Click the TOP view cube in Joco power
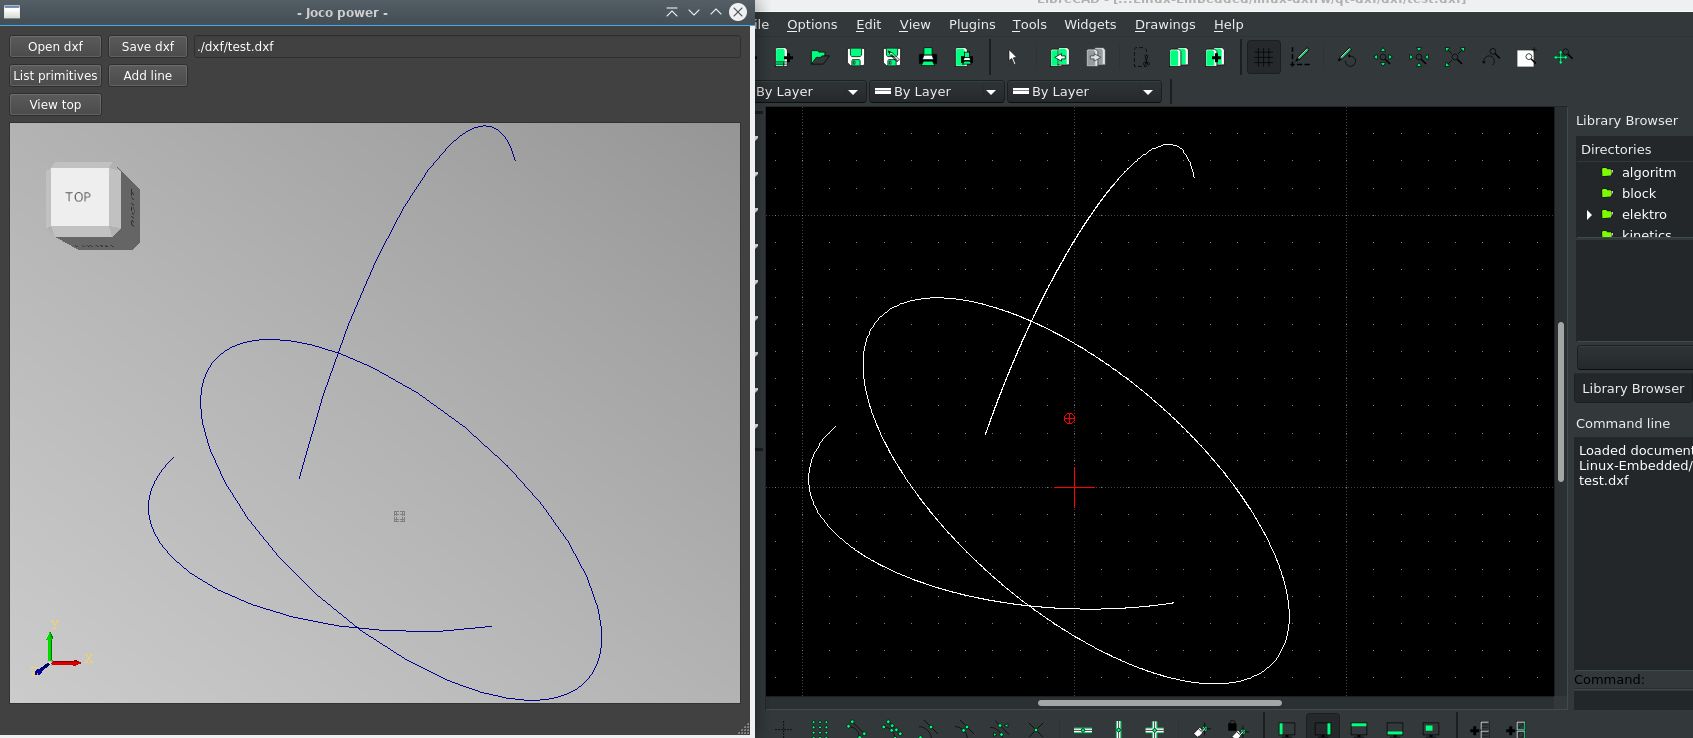This screenshot has width=1693, height=738. (79, 197)
